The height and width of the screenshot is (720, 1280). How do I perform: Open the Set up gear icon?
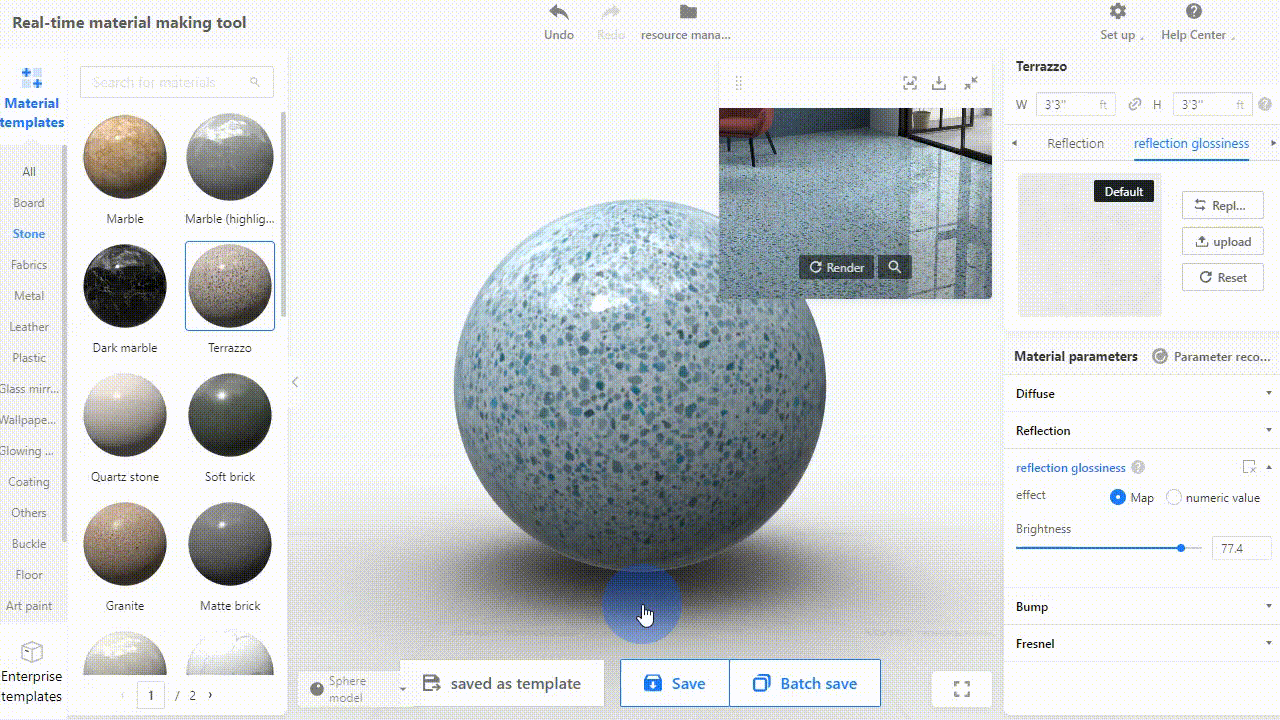pyautogui.click(x=1118, y=12)
